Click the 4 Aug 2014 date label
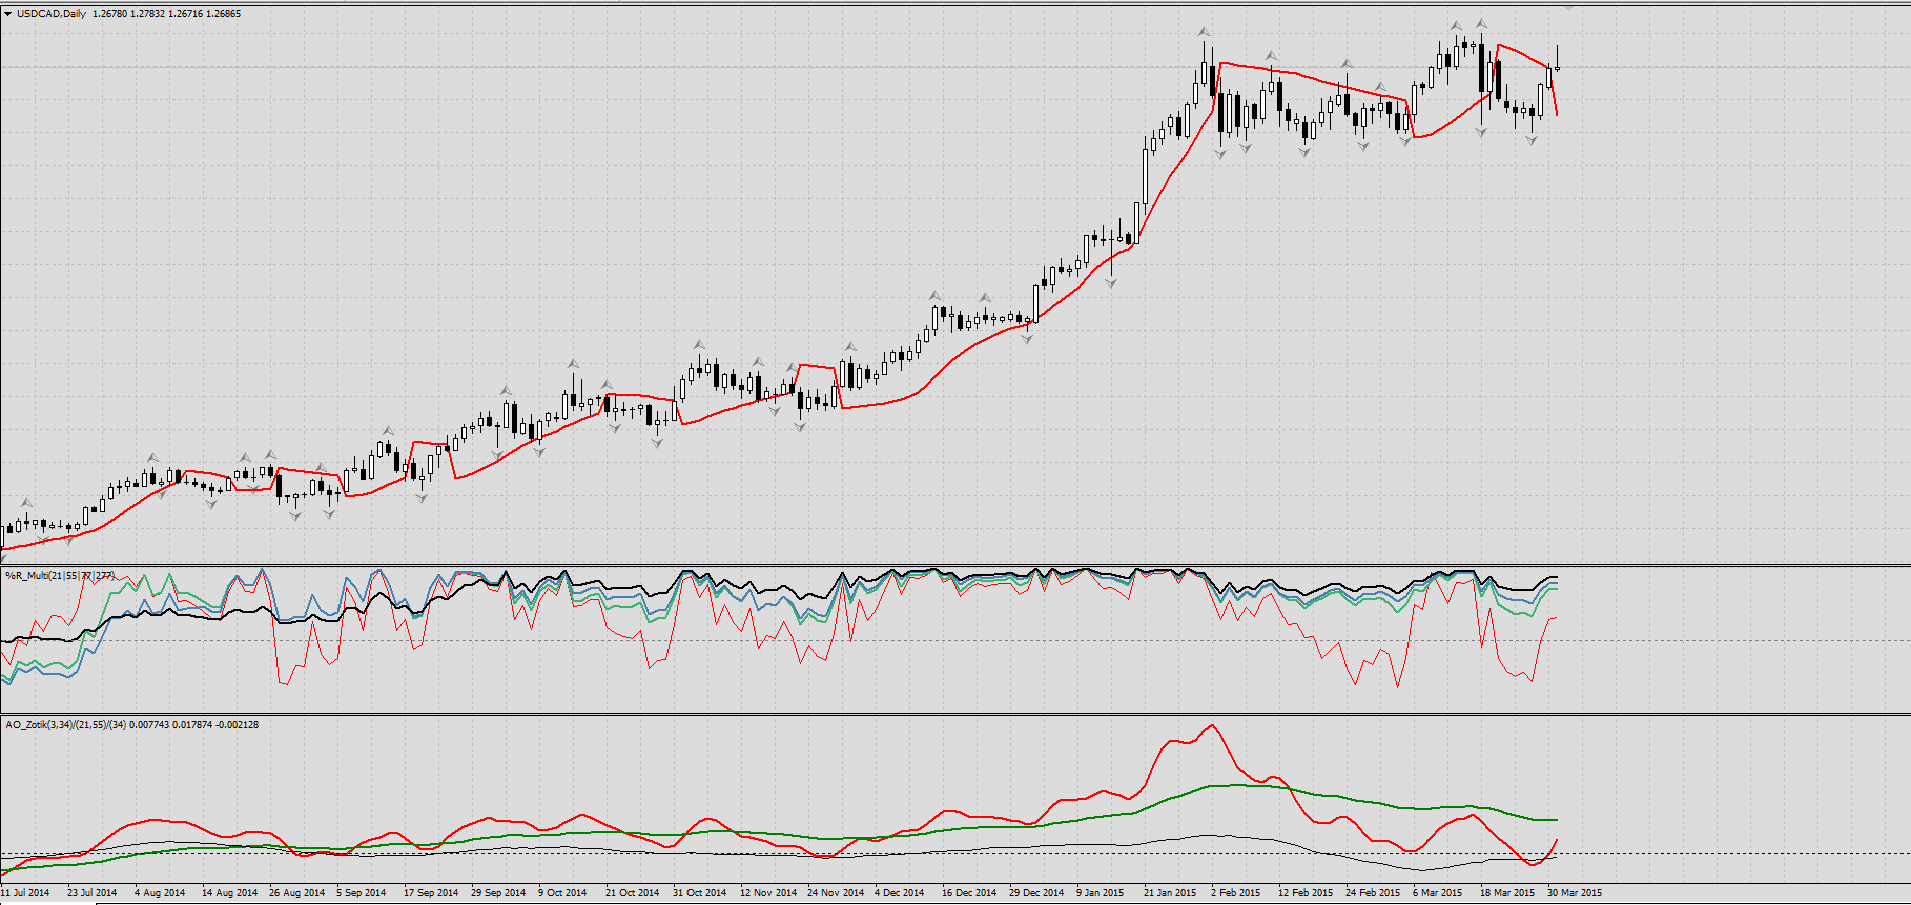This screenshot has width=1911, height=905. point(160,893)
